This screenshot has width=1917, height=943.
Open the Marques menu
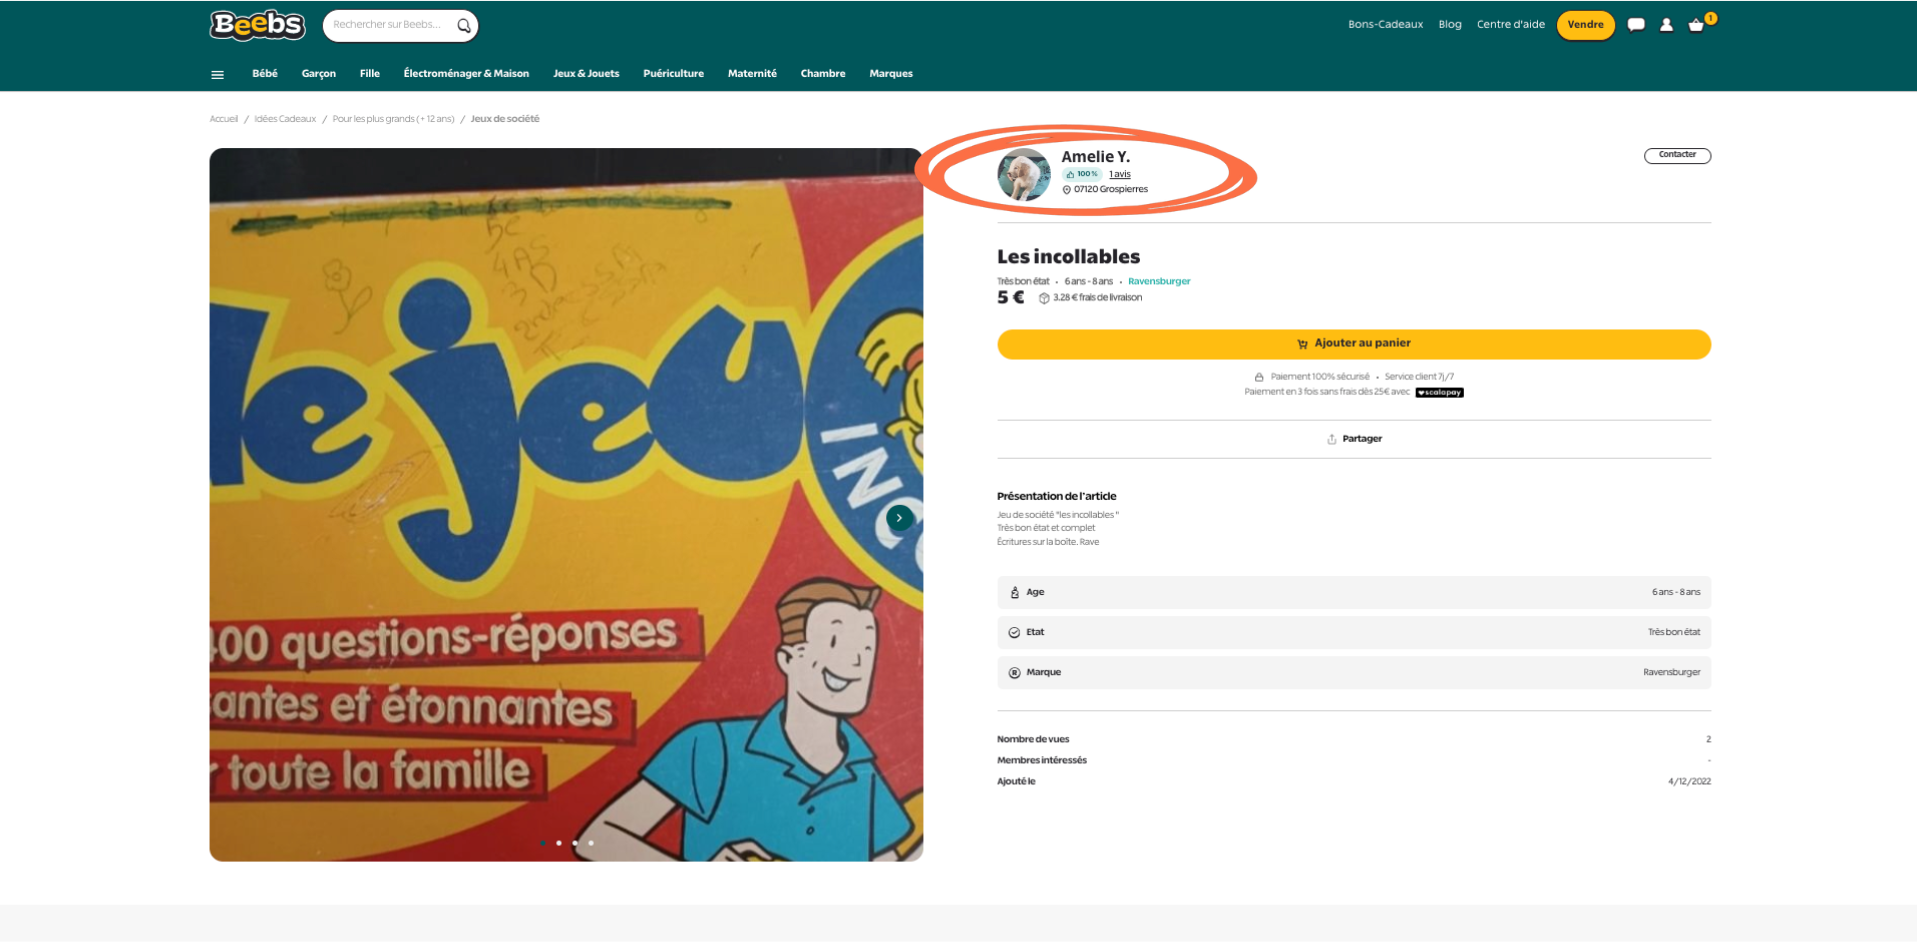point(891,74)
